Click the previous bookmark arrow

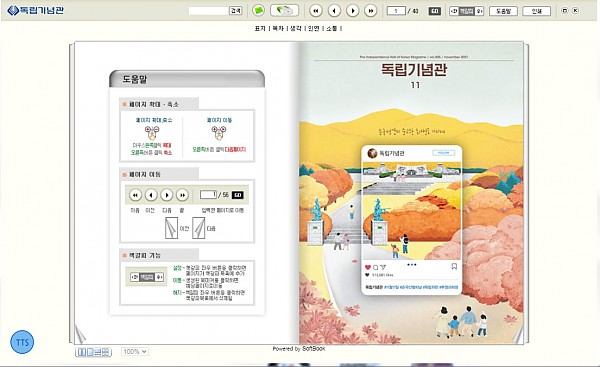(454, 11)
